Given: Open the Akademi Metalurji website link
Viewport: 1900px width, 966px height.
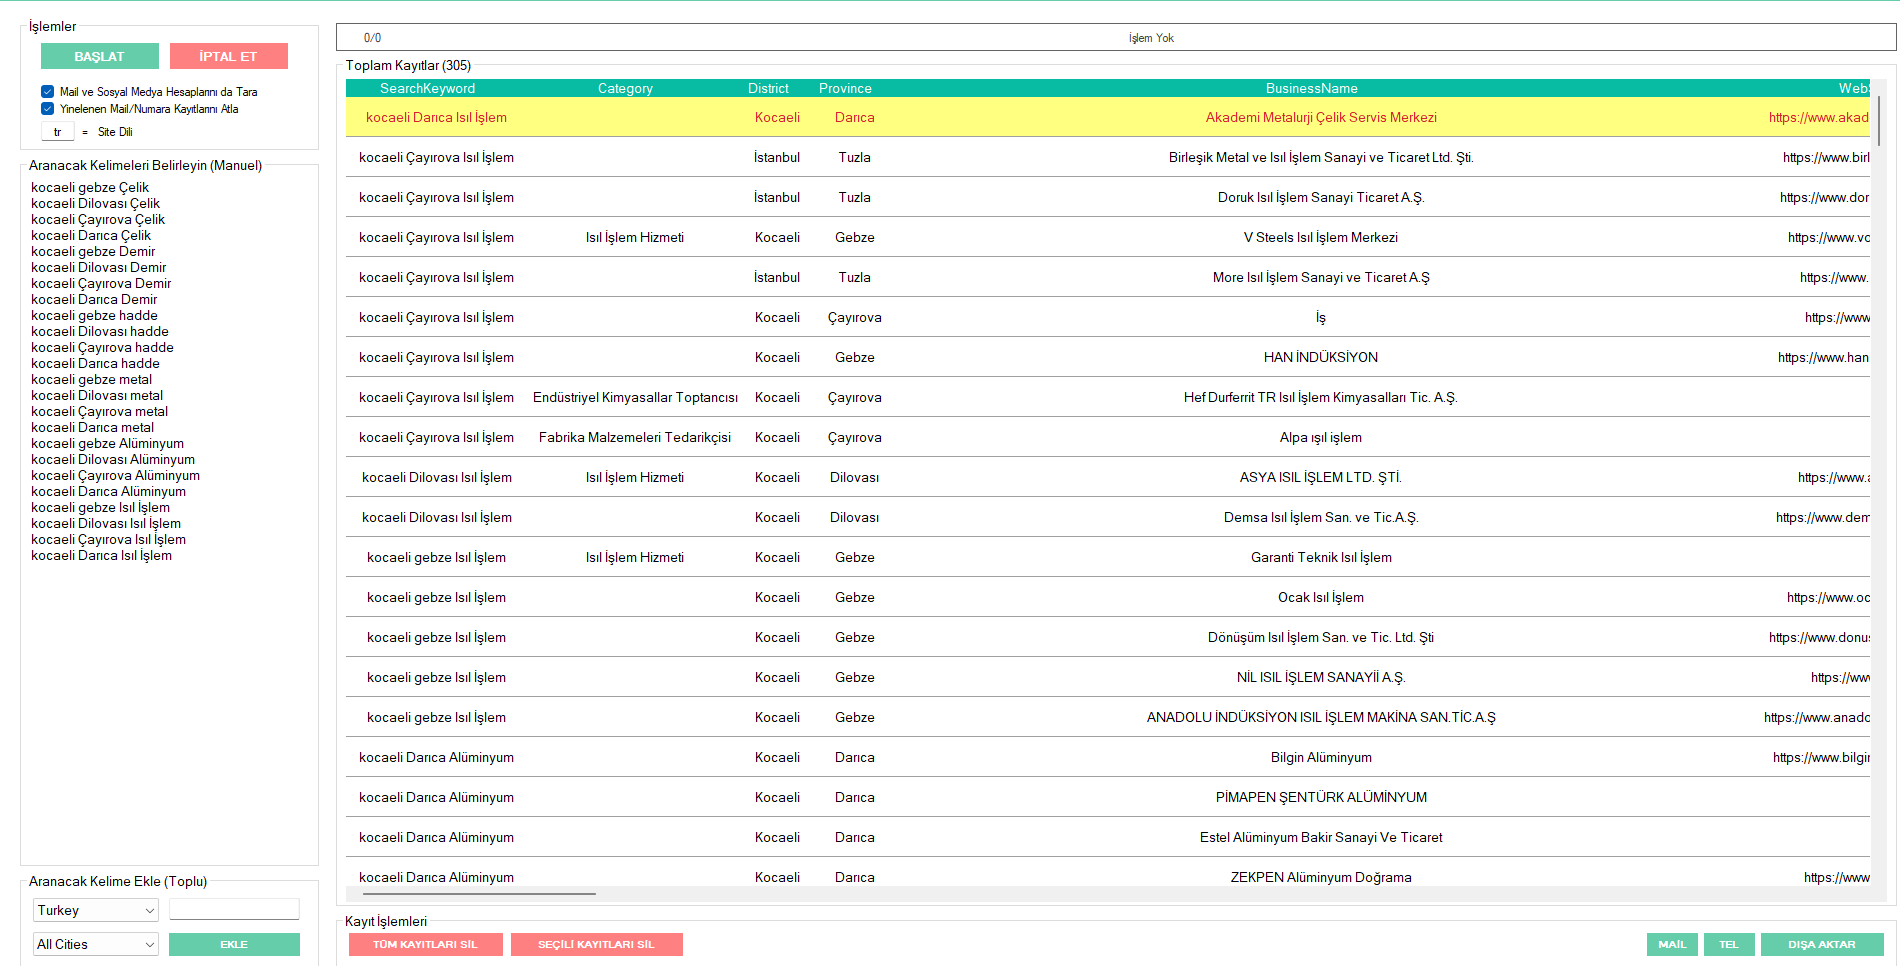Looking at the screenshot, I should click(1818, 117).
